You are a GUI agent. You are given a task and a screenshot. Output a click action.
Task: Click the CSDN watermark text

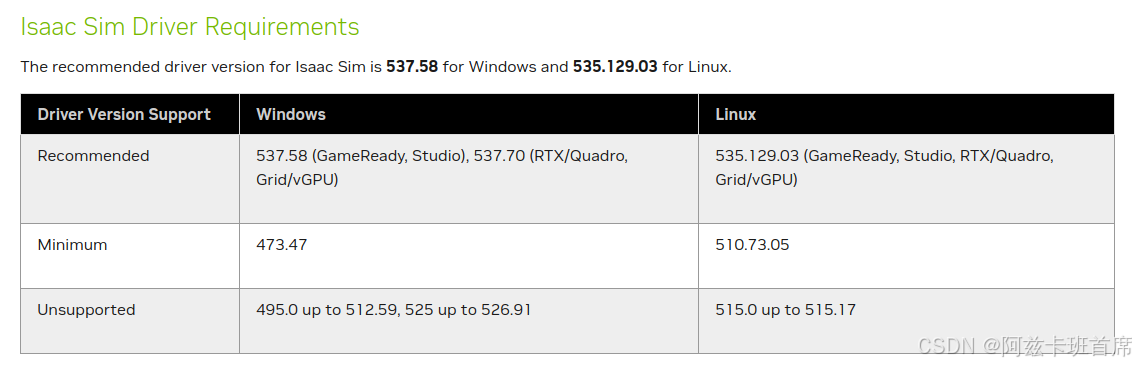1024,346
